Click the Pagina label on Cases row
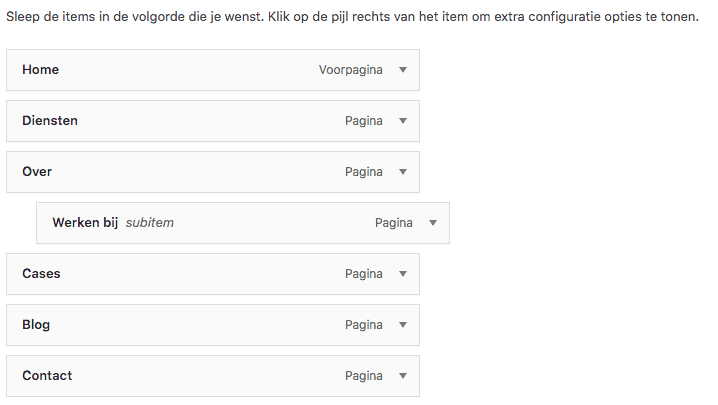The height and width of the screenshot is (405, 718). click(x=364, y=274)
